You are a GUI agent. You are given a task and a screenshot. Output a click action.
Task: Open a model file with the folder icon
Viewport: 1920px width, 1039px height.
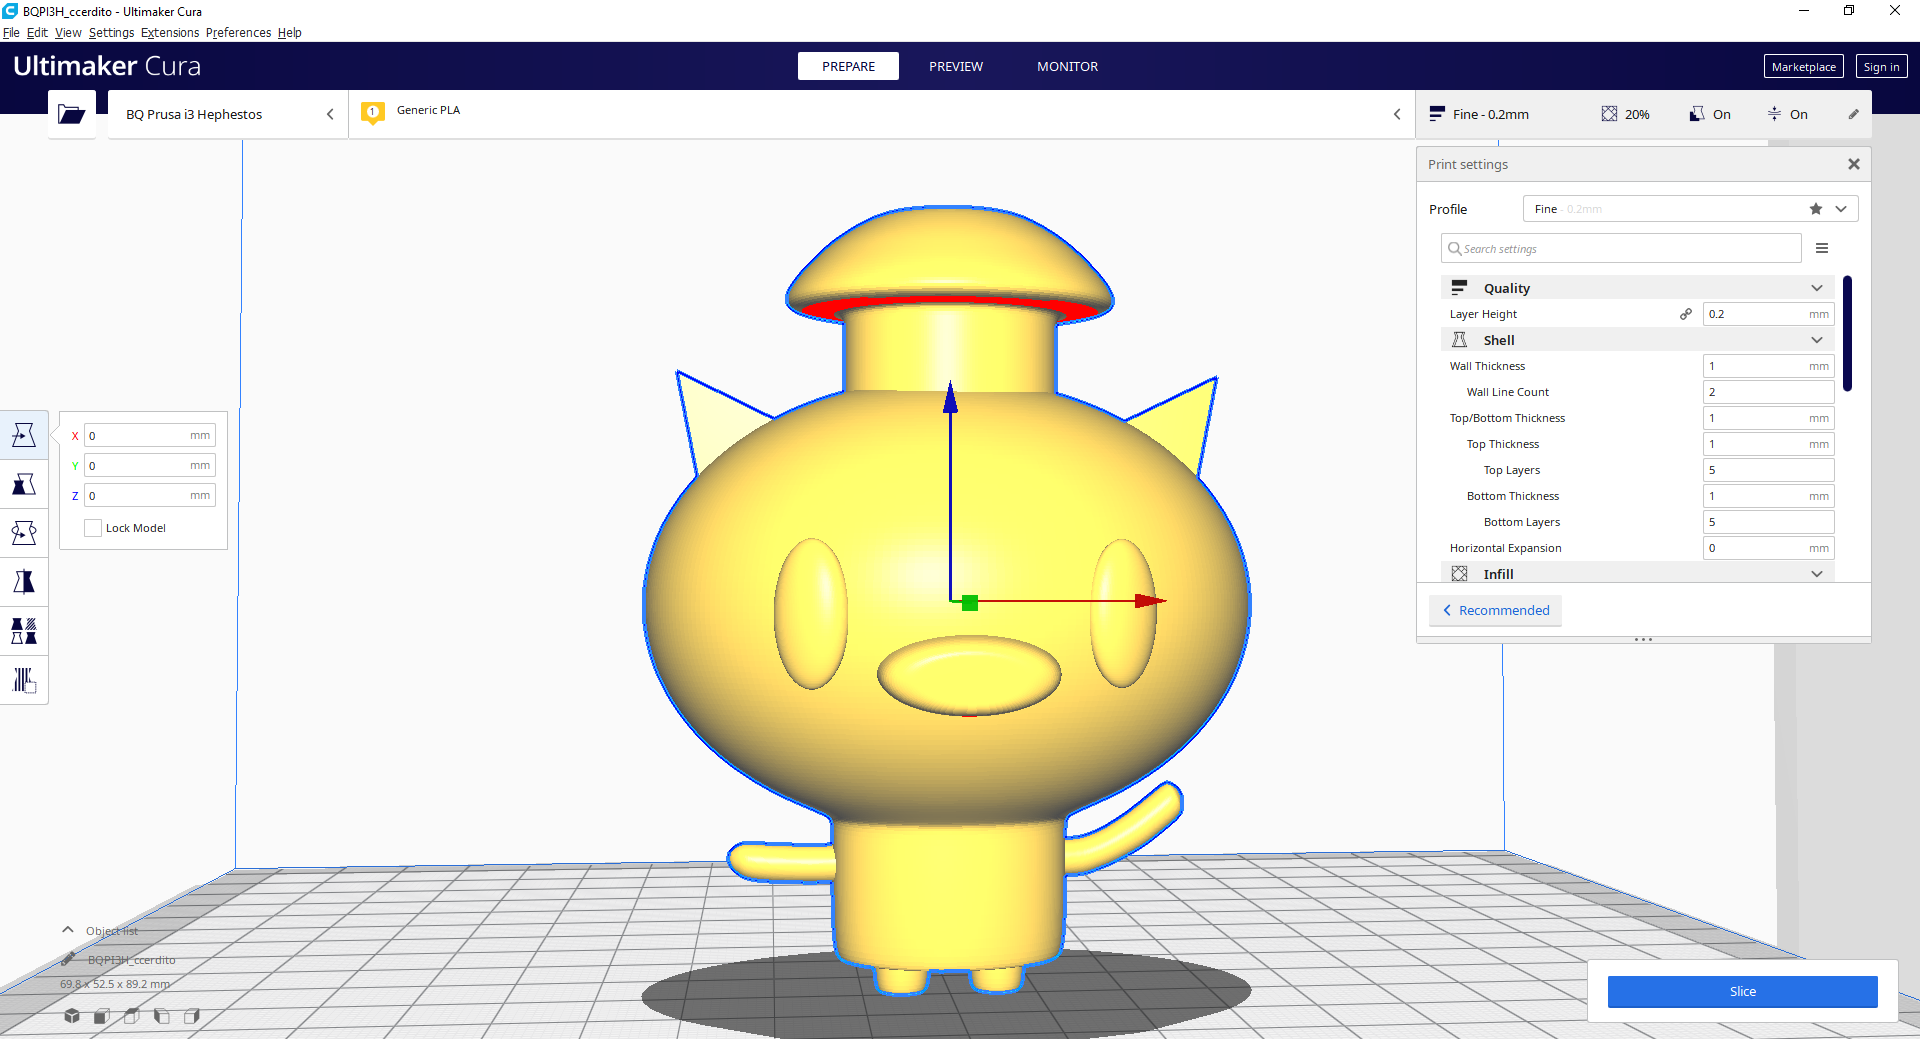click(x=71, y=114)
